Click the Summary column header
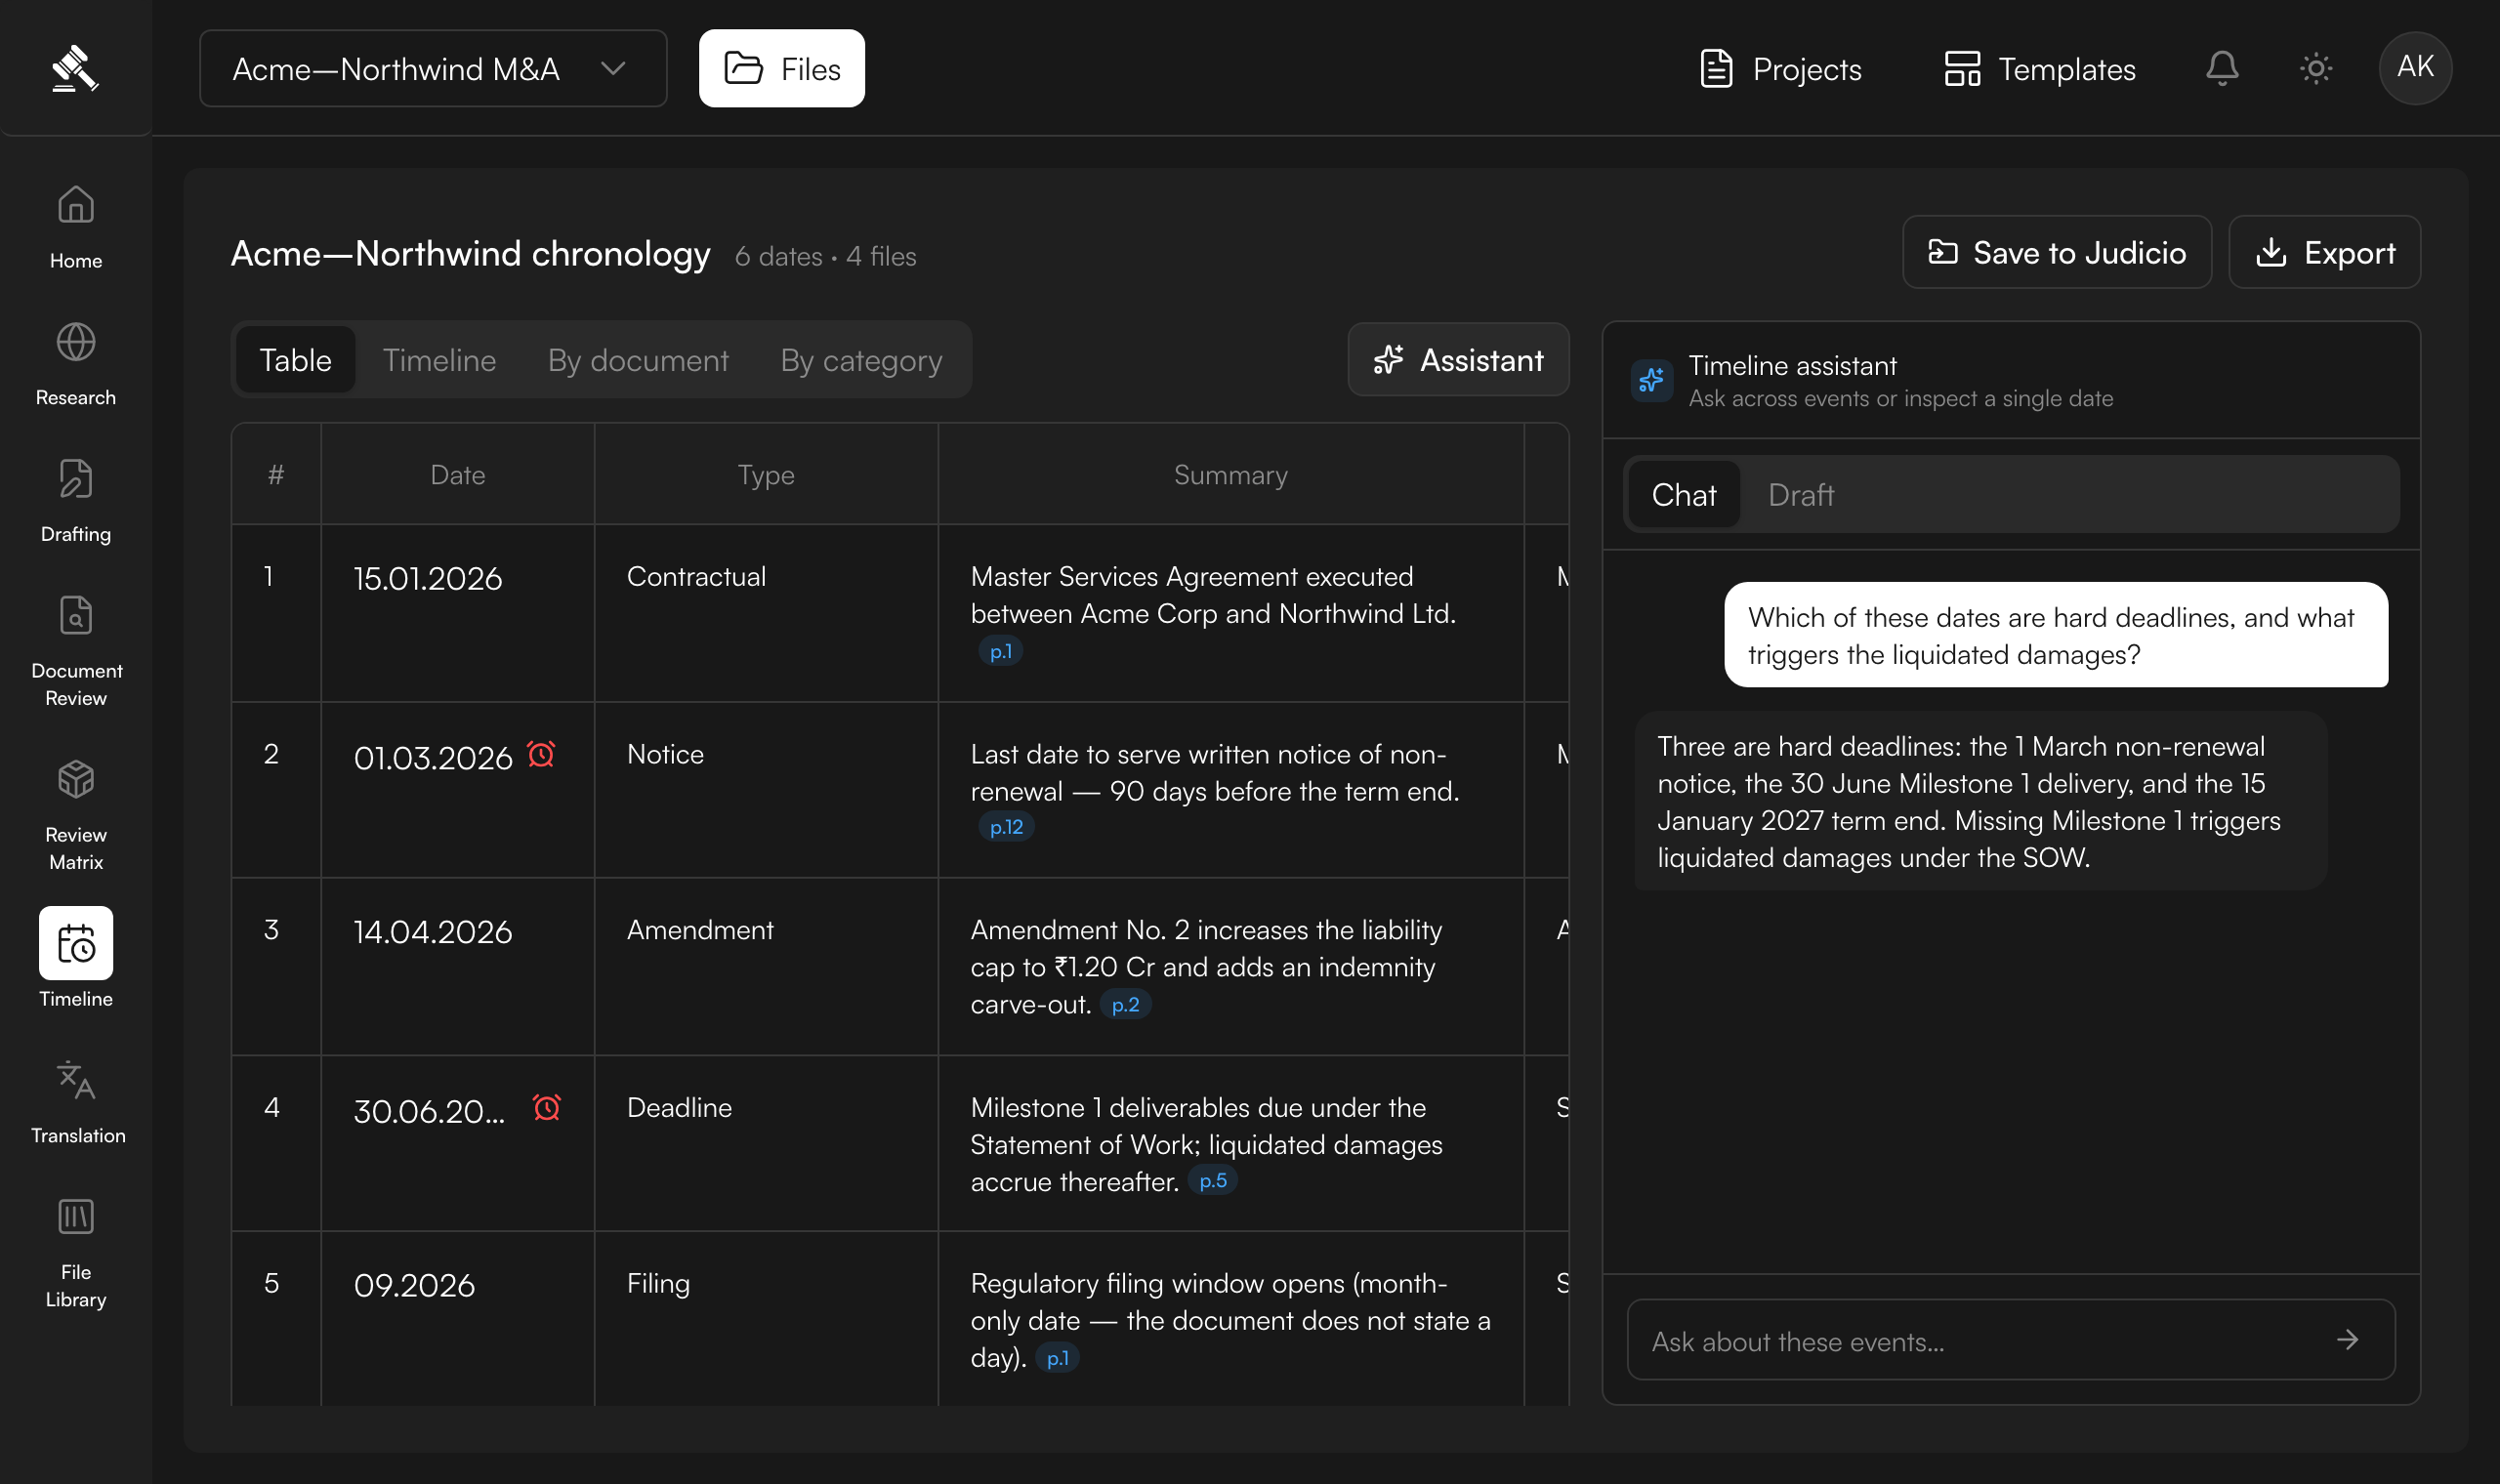 [1231, 474]
